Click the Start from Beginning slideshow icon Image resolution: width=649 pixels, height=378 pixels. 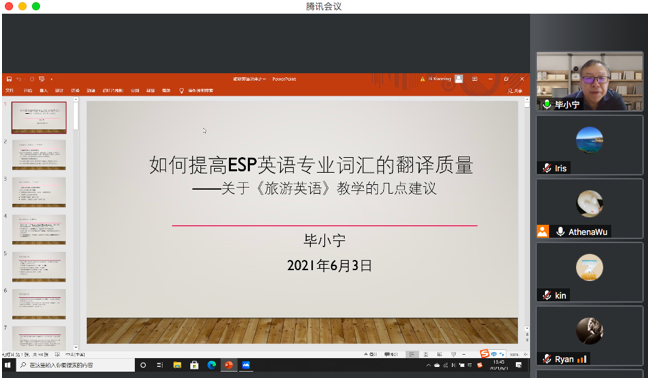click(41, 79)
